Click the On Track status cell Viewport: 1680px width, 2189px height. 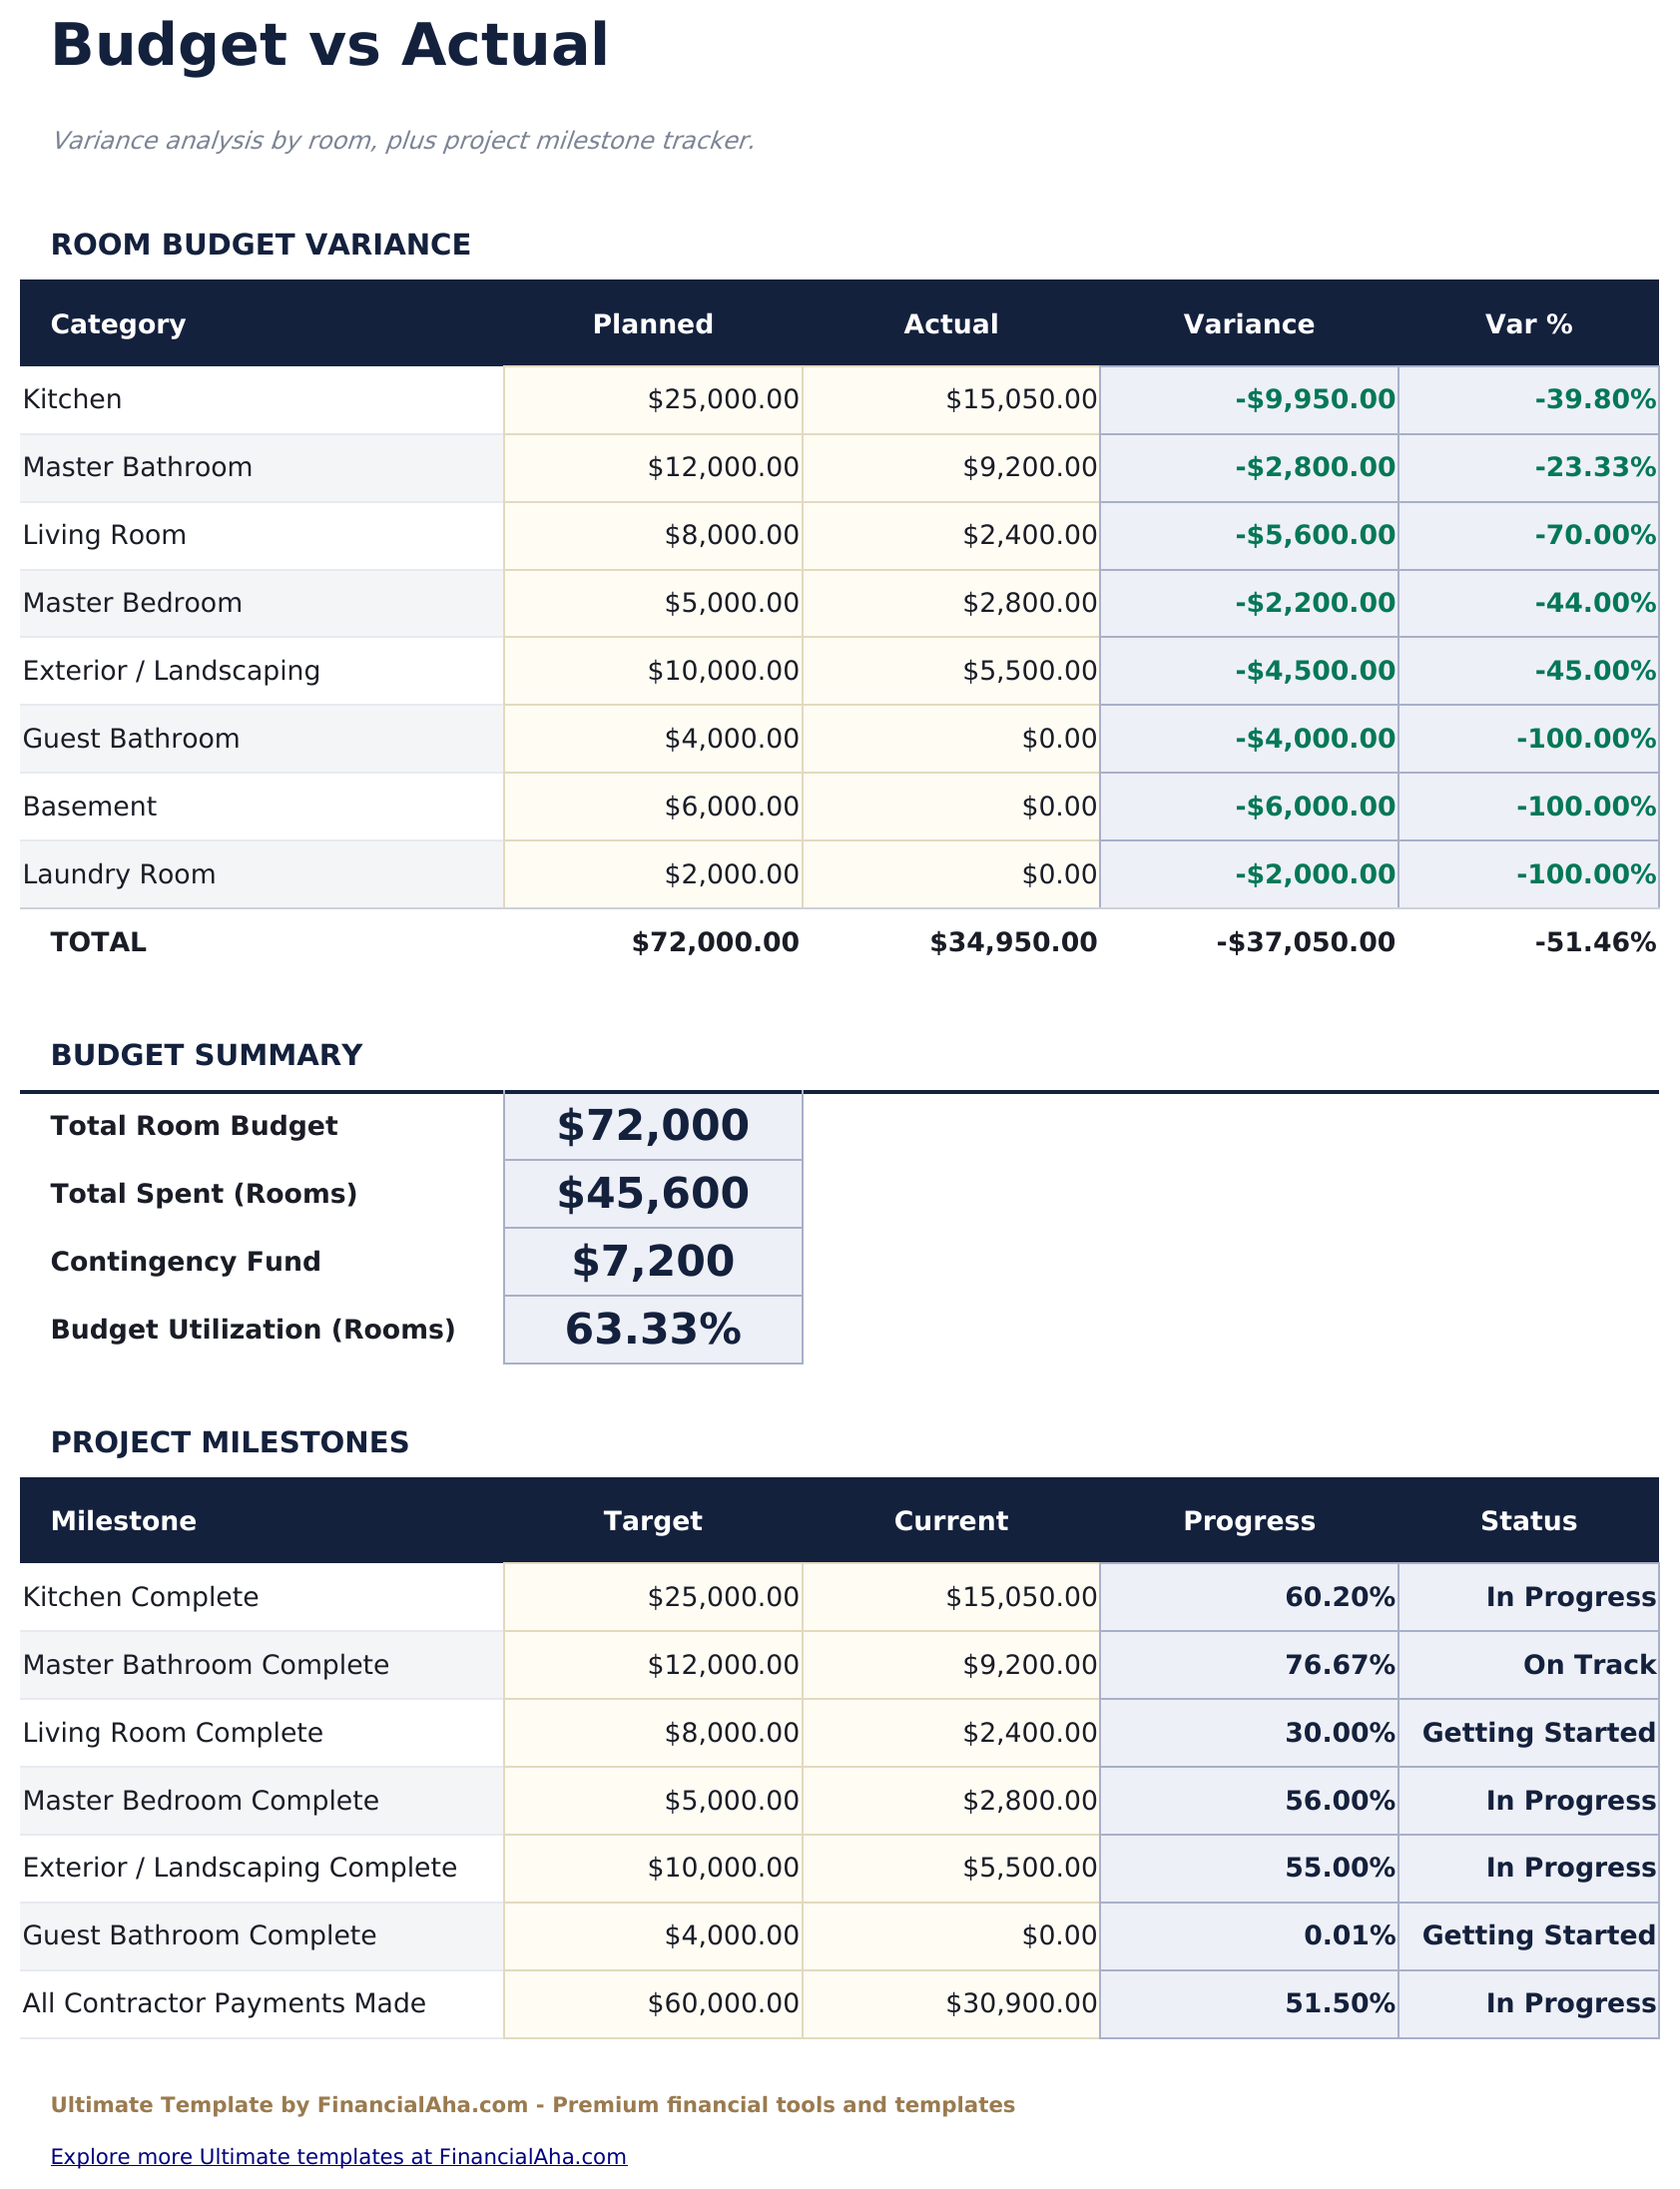click(x=1527, y=1665)
